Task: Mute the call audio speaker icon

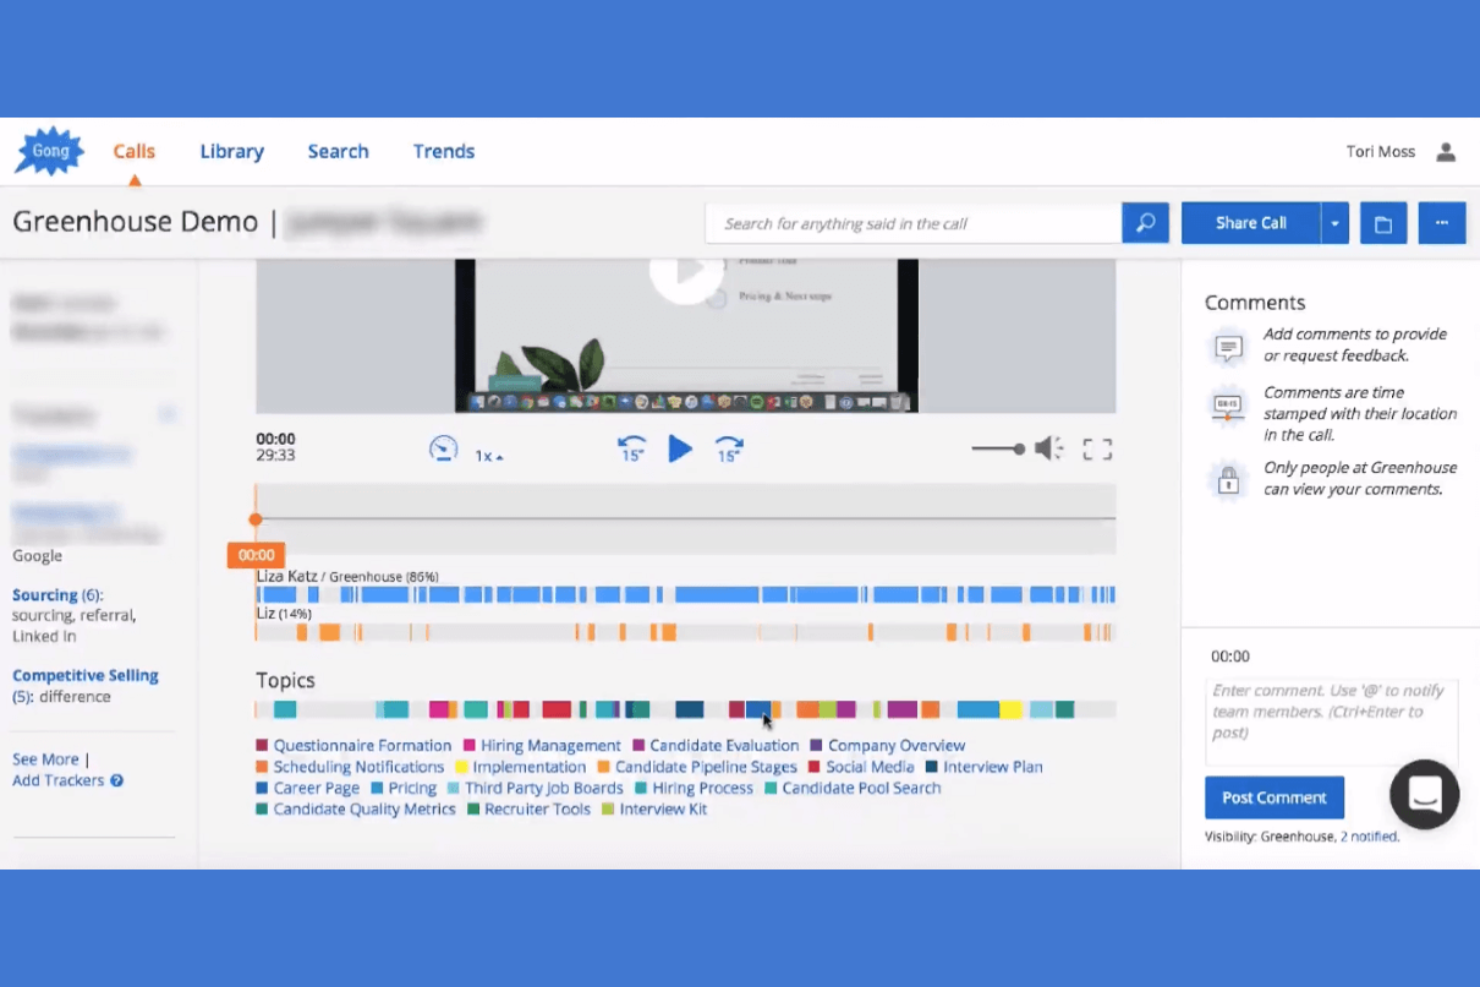Action: click(1048, 449)
